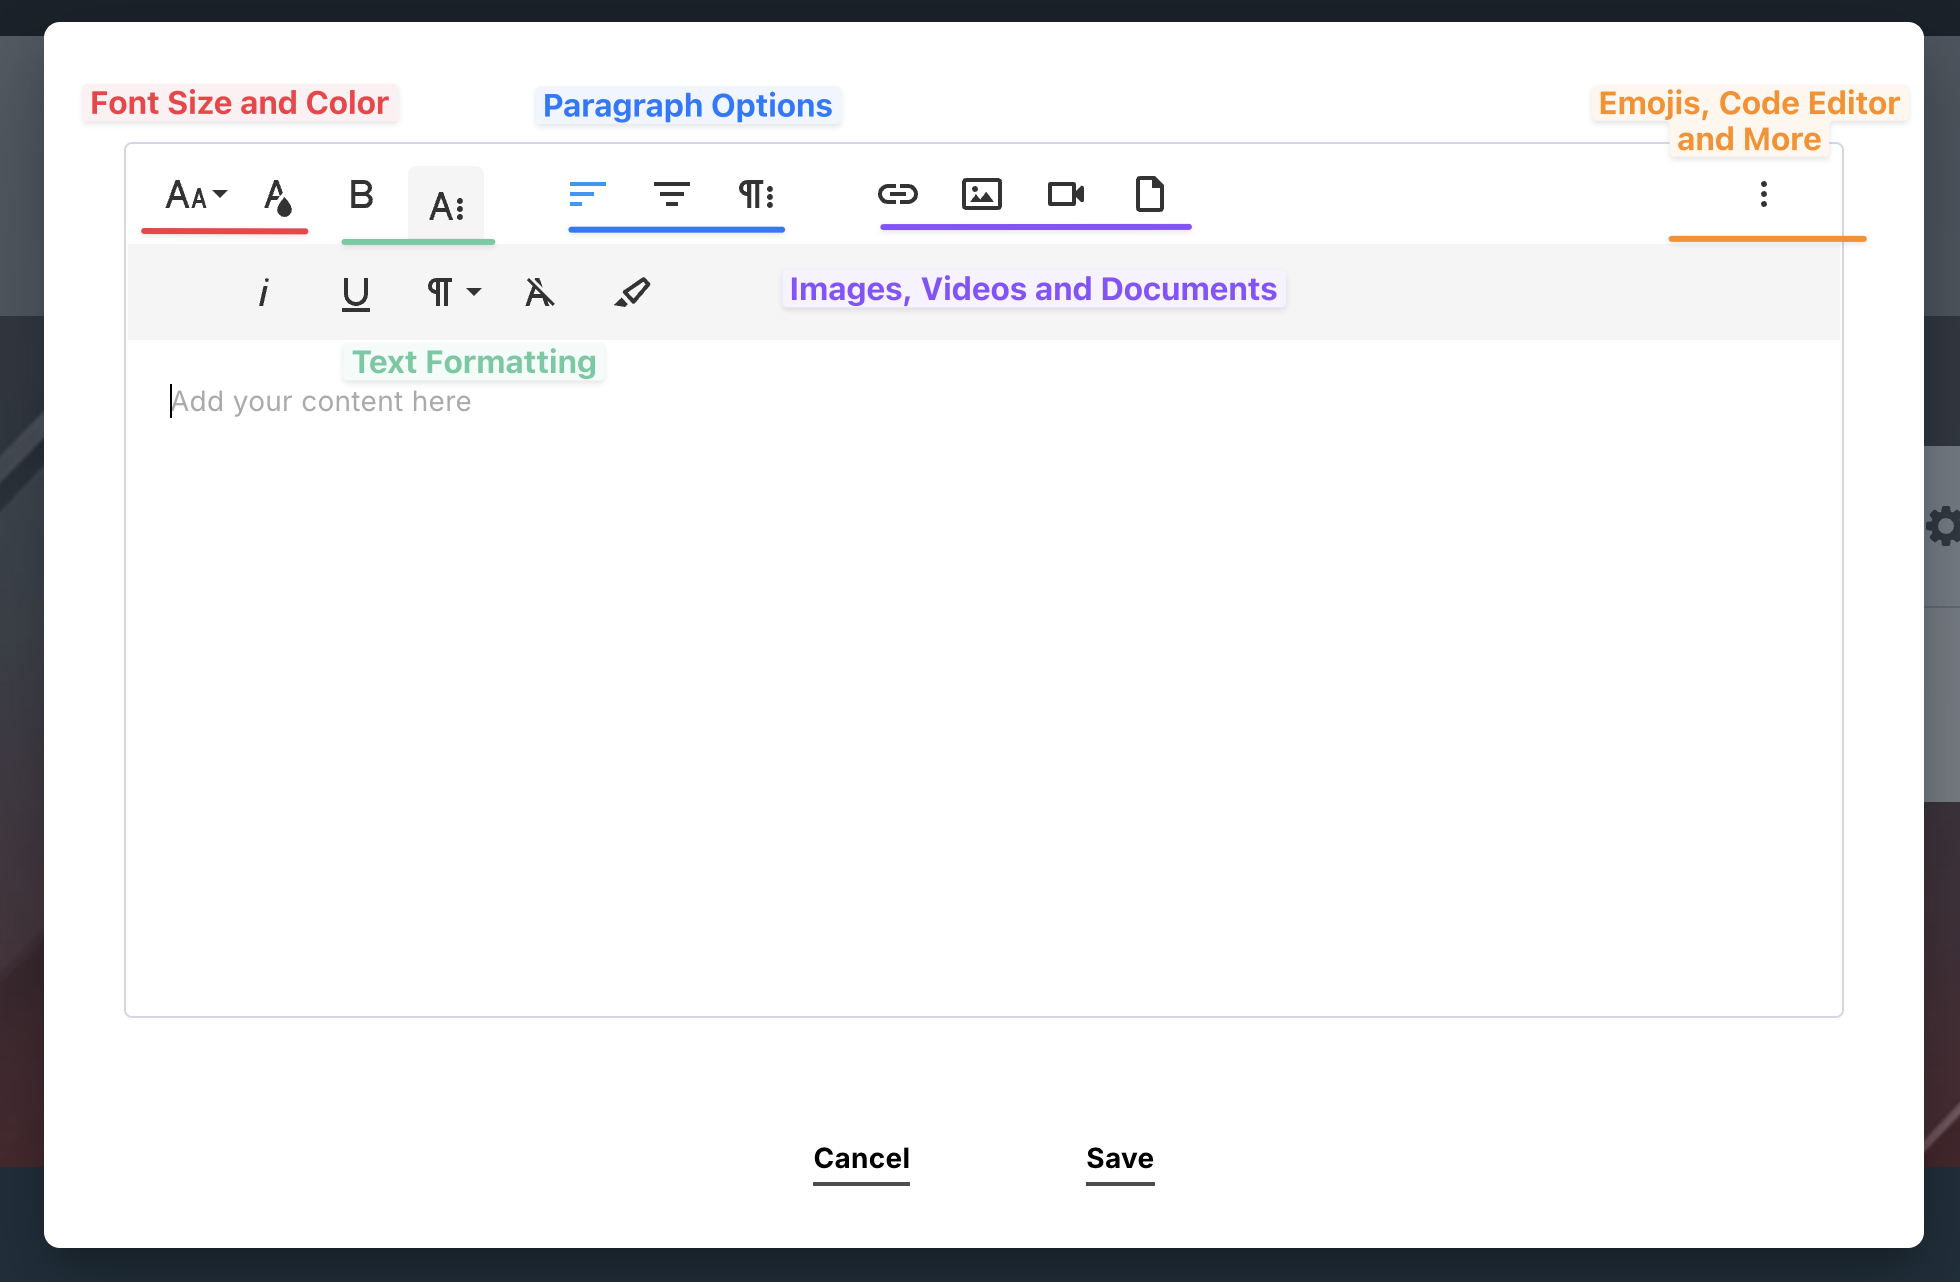Viewport: 1960px width, 1282px height.
Task: Open the paragraph format dropdown
Action: pos(453,292)
